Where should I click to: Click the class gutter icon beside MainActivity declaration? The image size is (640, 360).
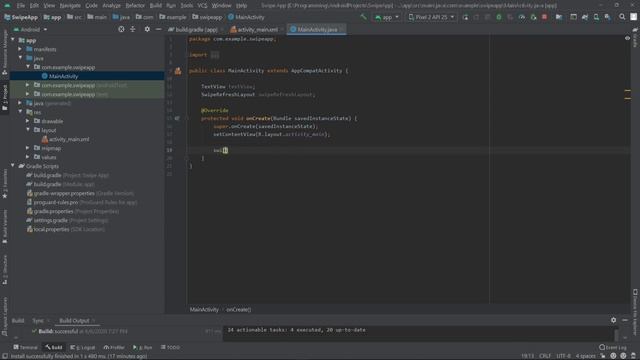click(x=178, y=71)
